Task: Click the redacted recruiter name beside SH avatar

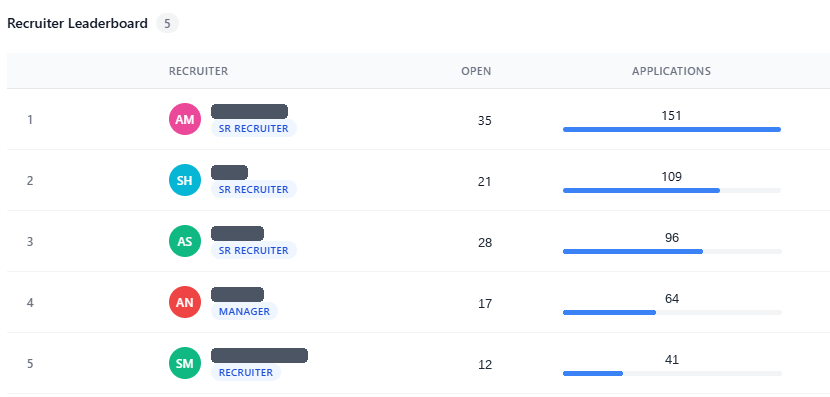Action: [x=230, y=173]
